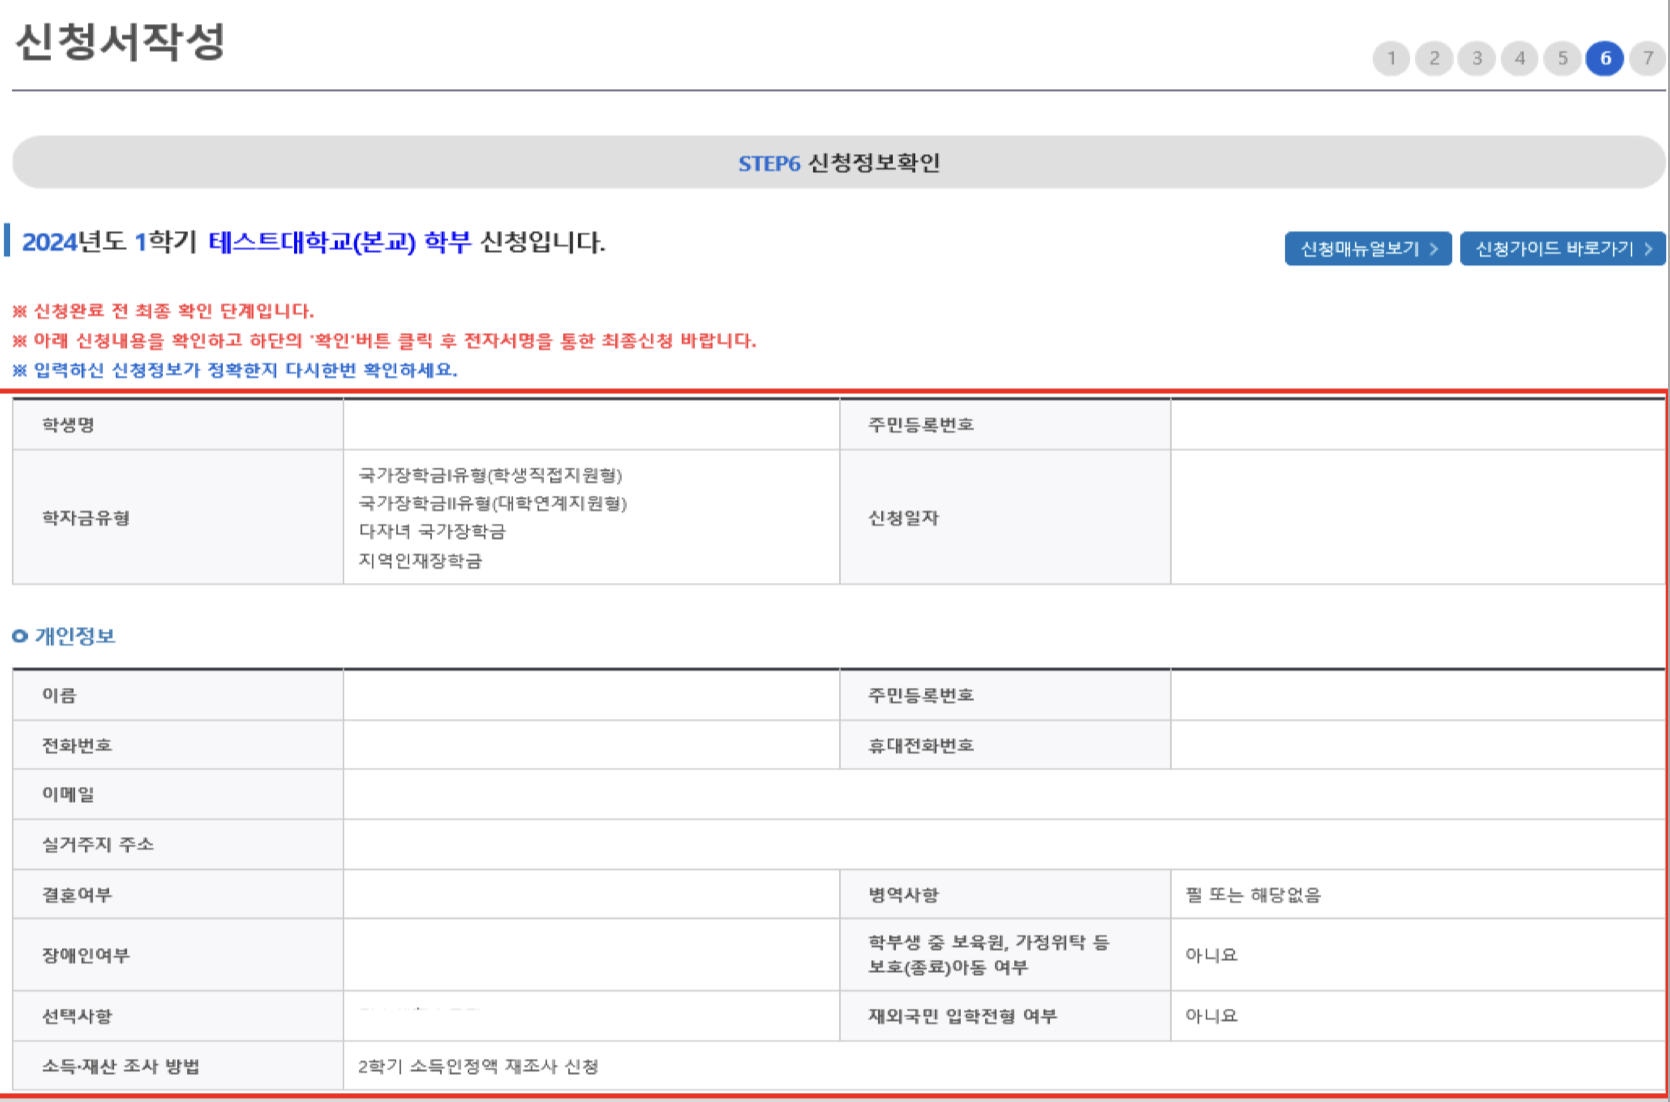Select step 1 in the progress indicator
Screen dimensions: 1670x1102
point(1393,58)
